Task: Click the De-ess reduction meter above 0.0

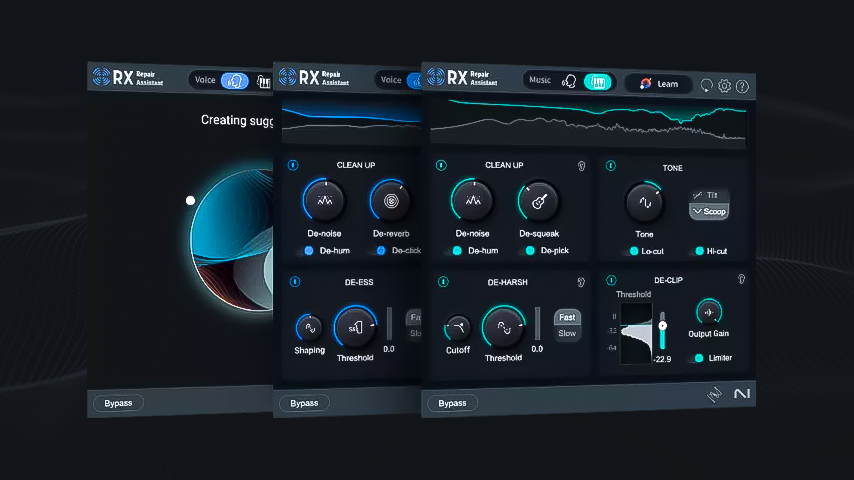Action: 389,323
